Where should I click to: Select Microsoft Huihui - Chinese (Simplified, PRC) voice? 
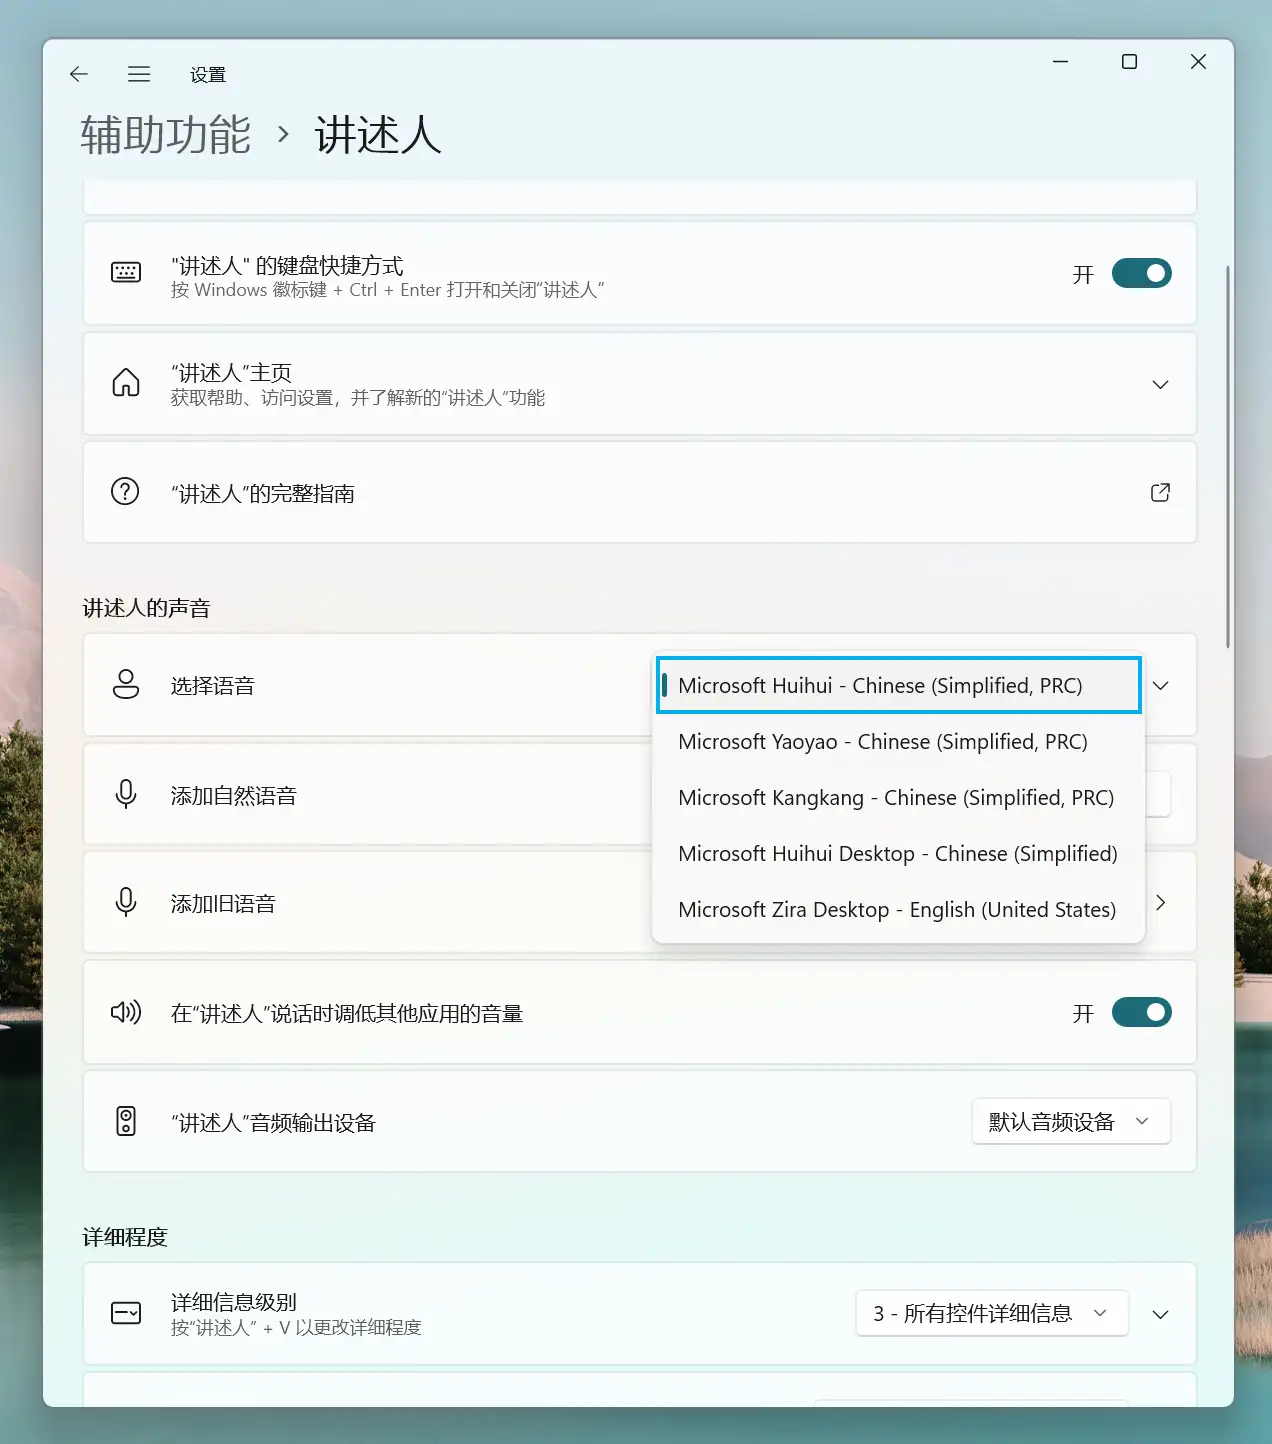coord(898,685)
